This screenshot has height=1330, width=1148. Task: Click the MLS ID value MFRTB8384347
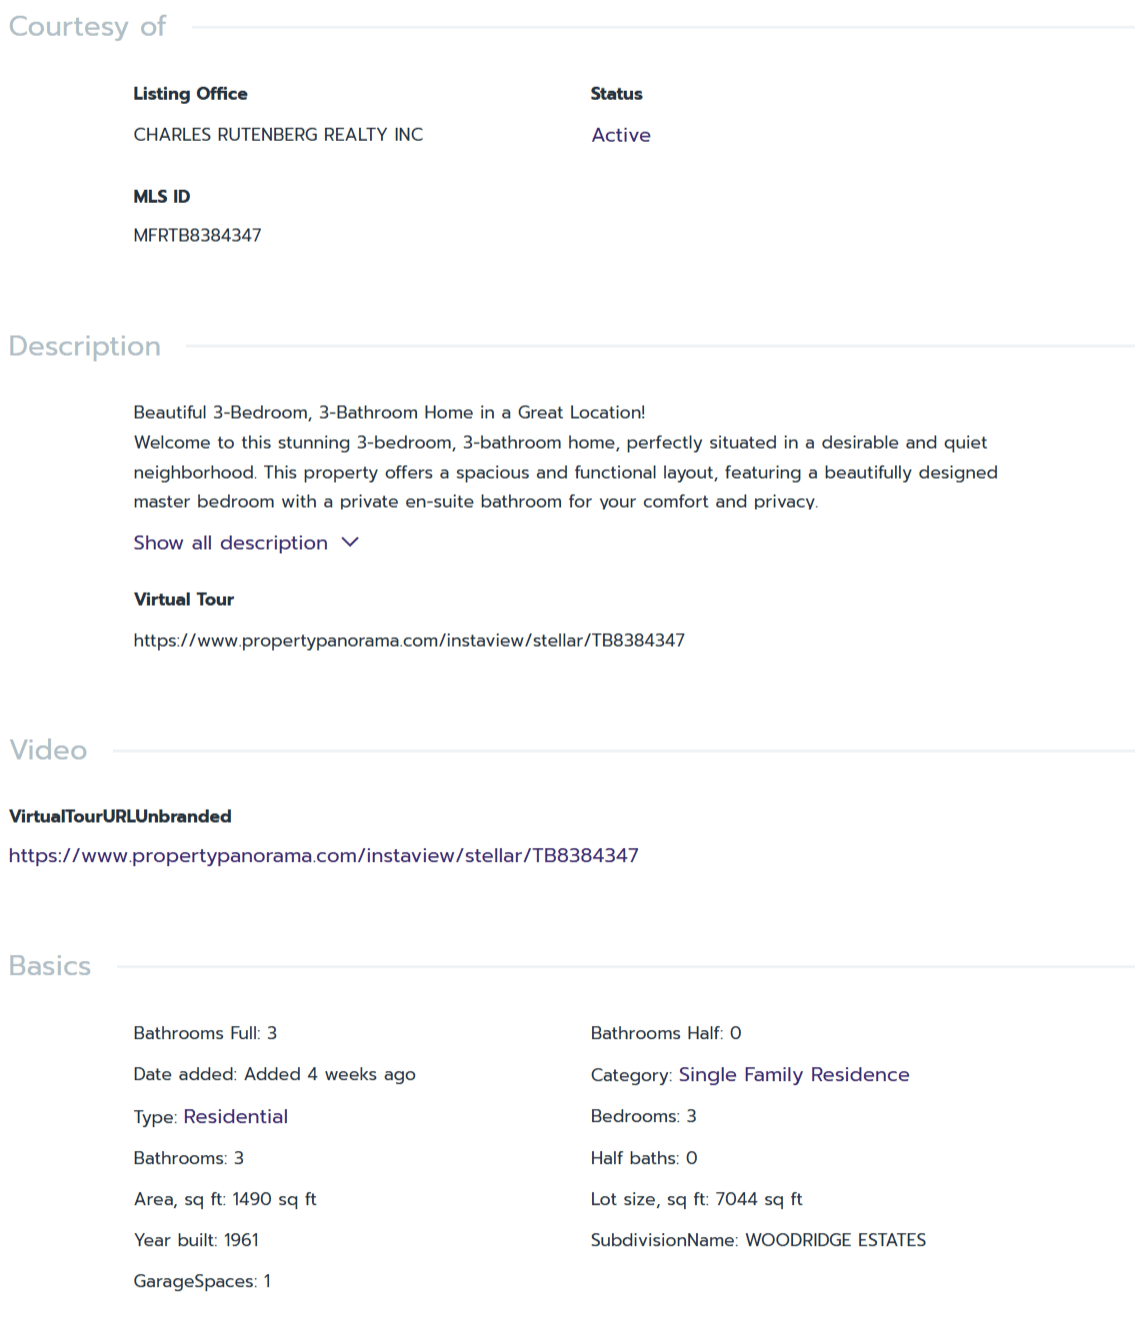(197, 236)
